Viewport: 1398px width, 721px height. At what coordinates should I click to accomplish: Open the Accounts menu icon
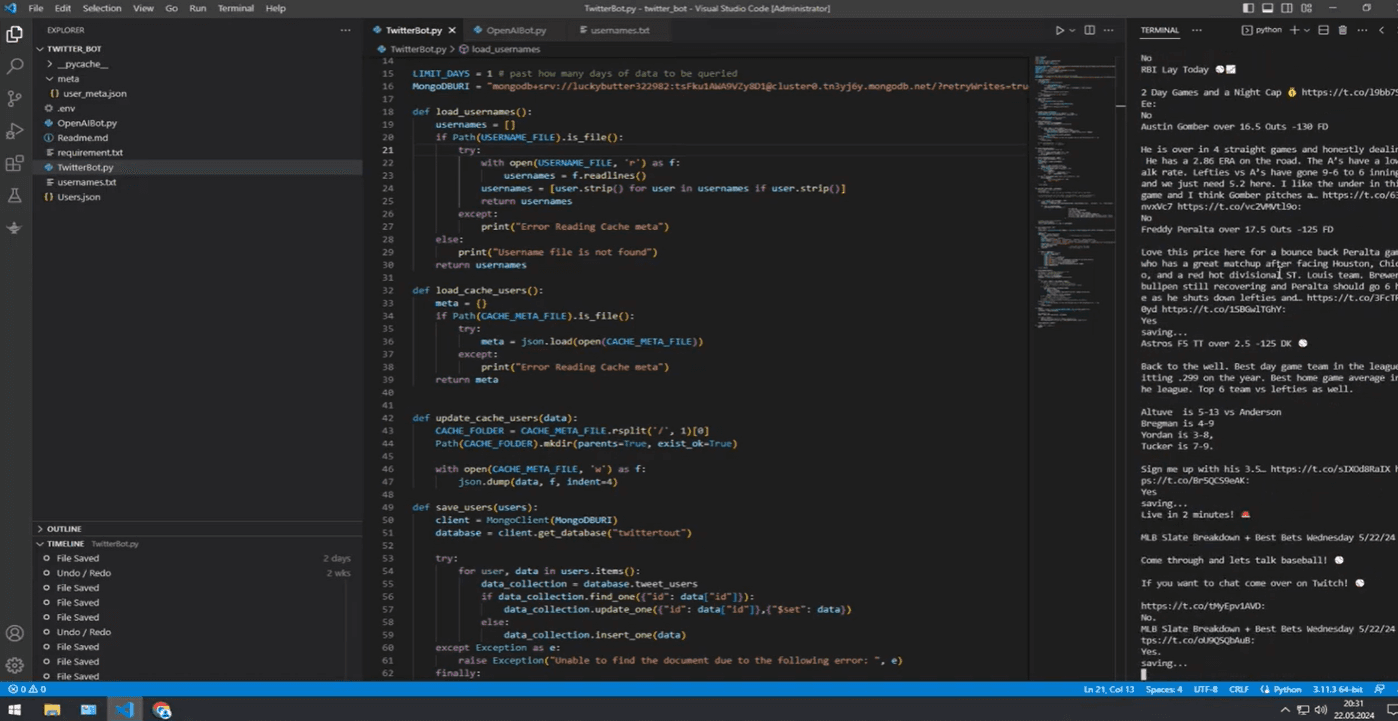pyautogui.click(x=15, y=633)
